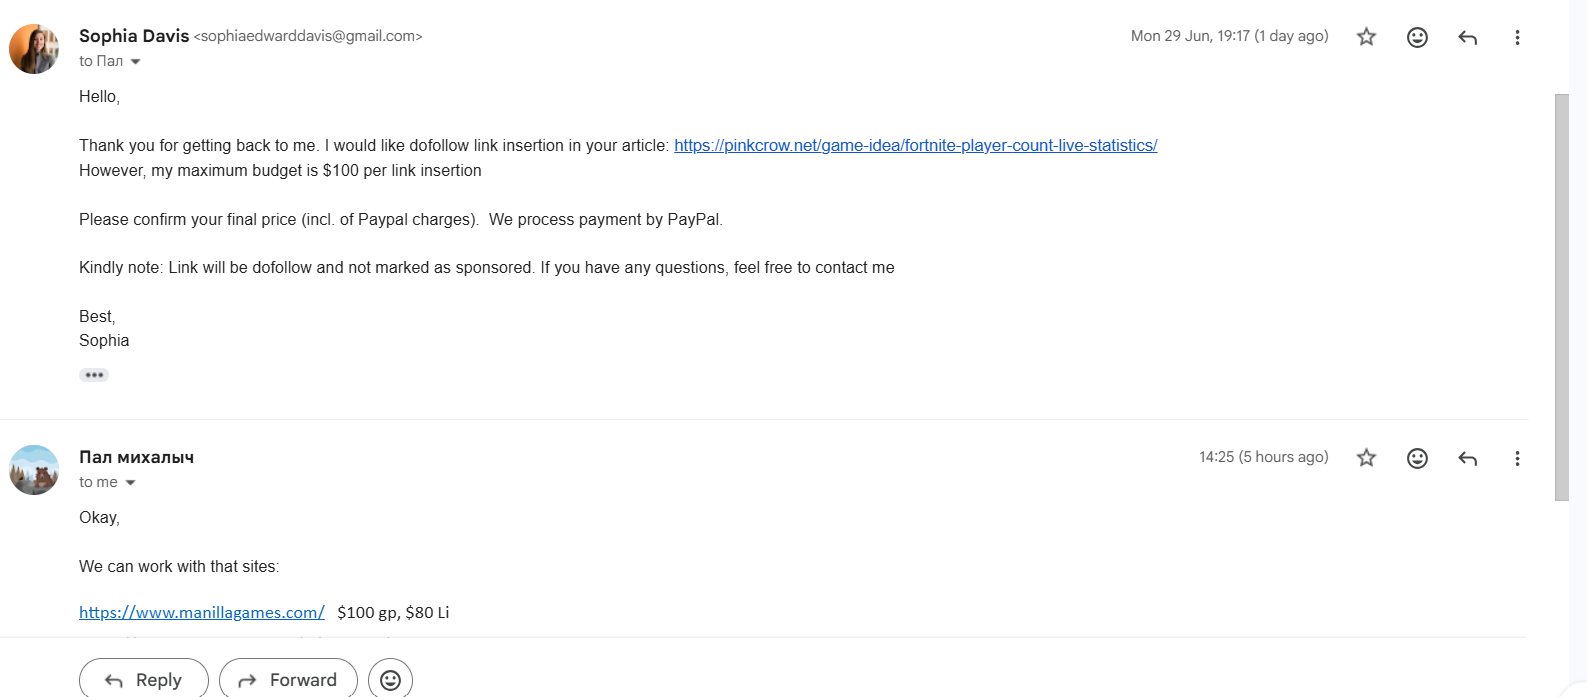The width and height of the screenshot is (1587, 697).
Task: Expand recipient details under Sophia Davis
Action: pyautogui.click(x=135, y=62)
